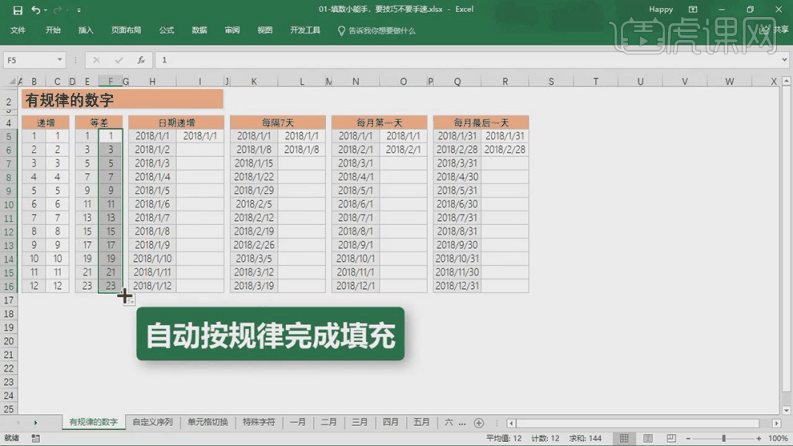Click the fx Insert Function icon

141,60
